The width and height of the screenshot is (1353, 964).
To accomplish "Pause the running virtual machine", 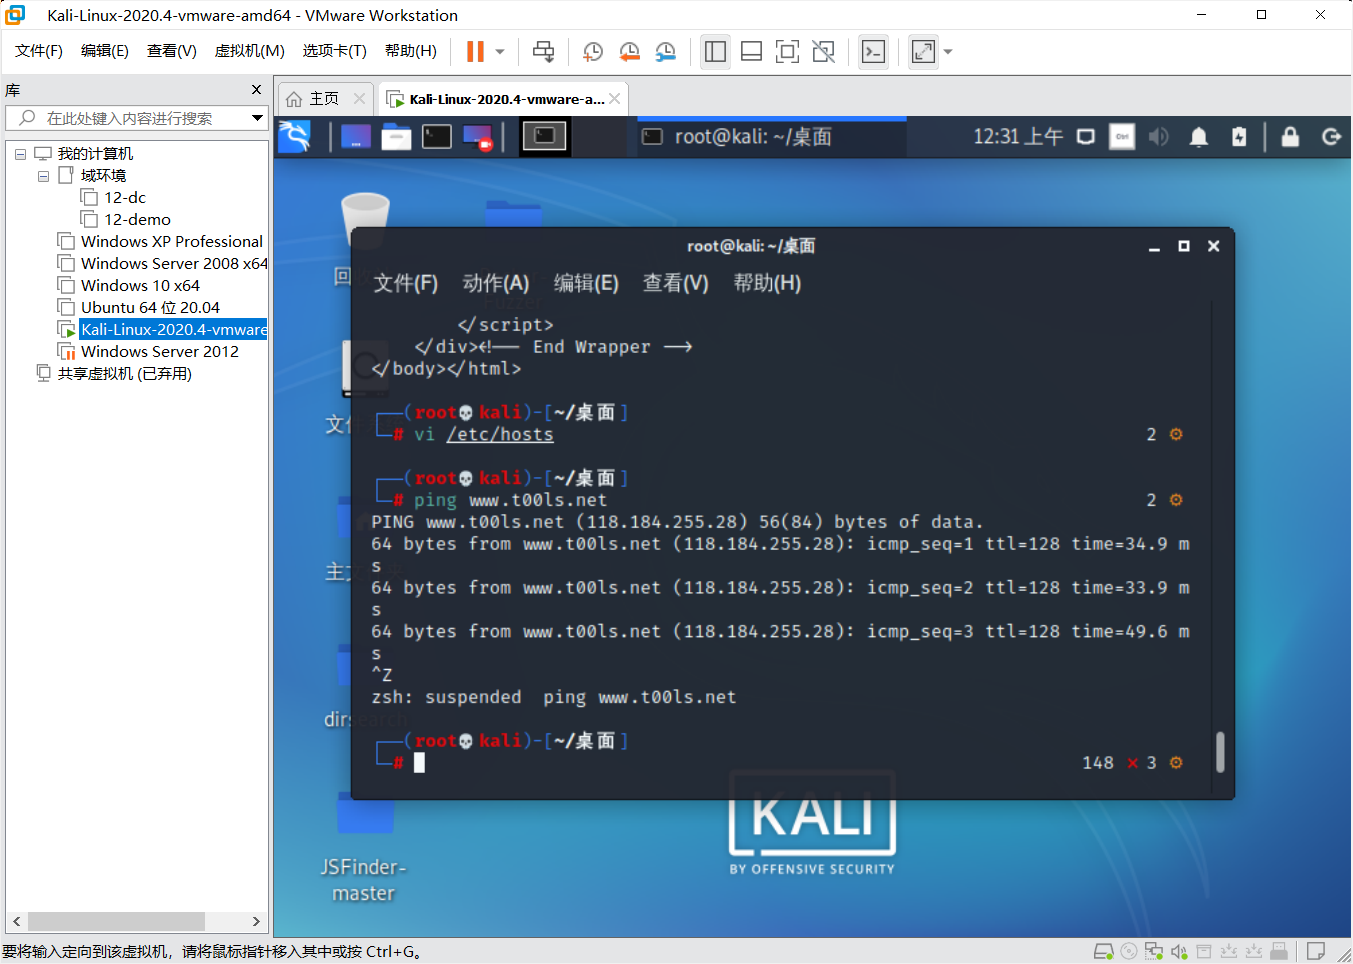I will tap(475, 51).
